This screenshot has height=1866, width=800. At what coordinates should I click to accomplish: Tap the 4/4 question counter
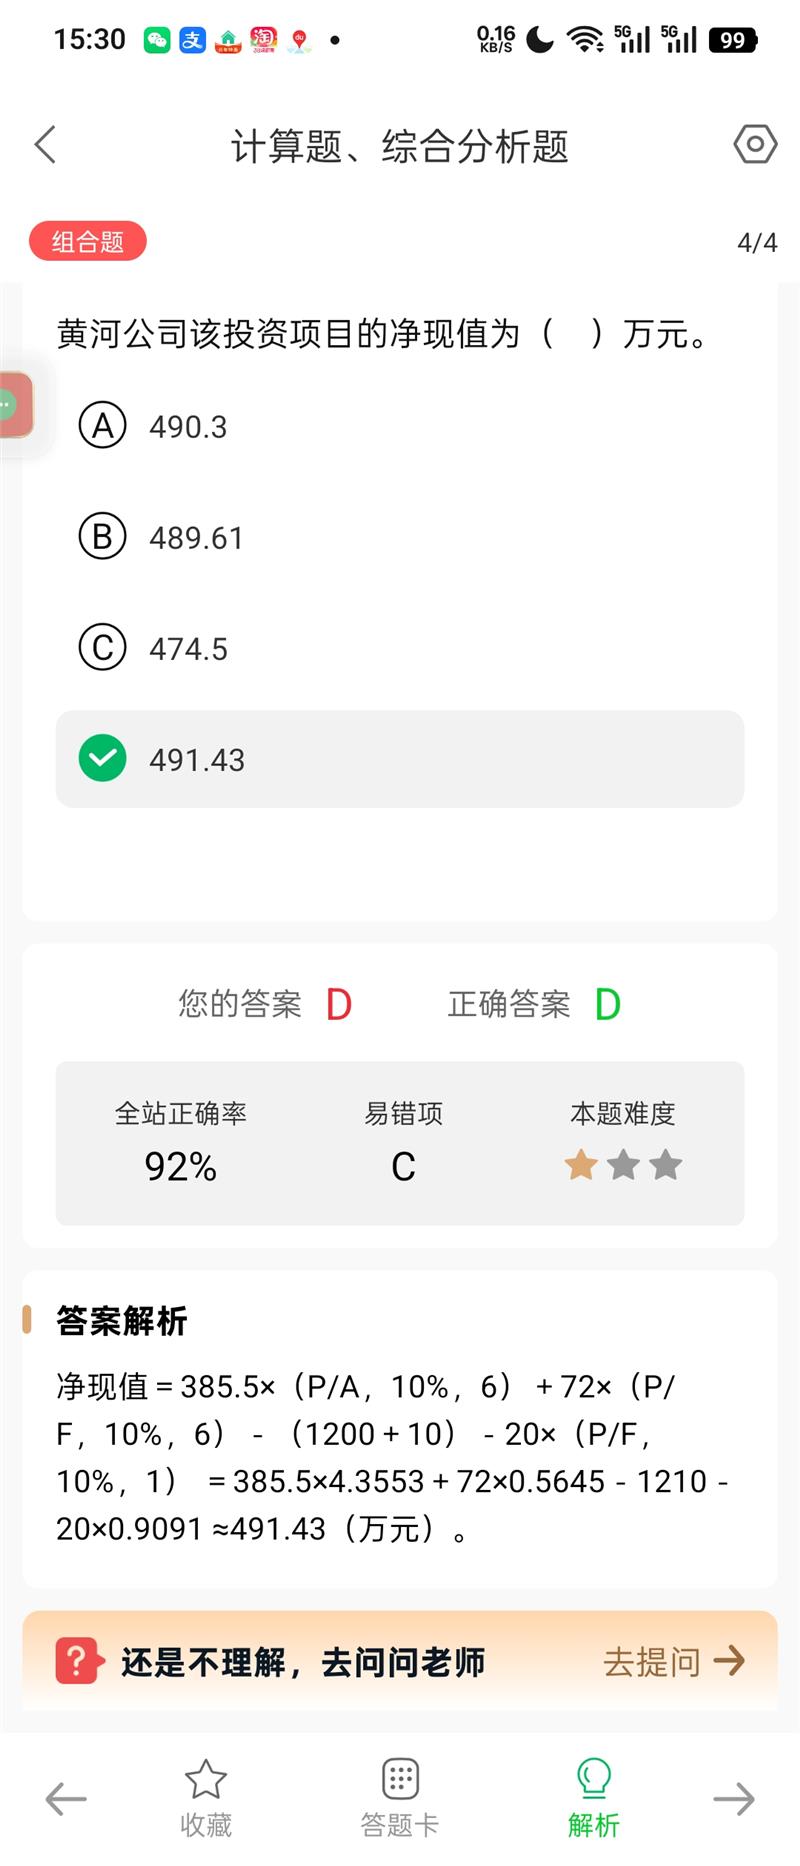[757, 242]
